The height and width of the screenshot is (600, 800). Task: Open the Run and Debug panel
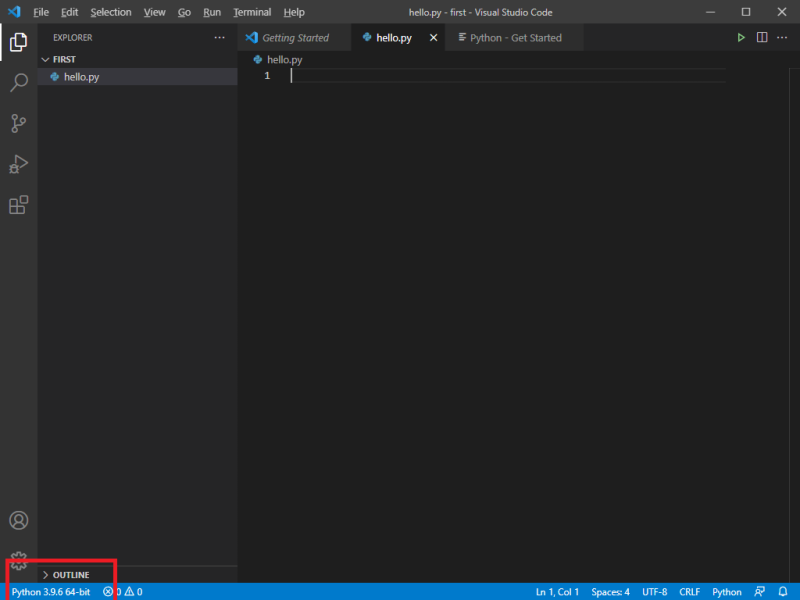(17, 164)
